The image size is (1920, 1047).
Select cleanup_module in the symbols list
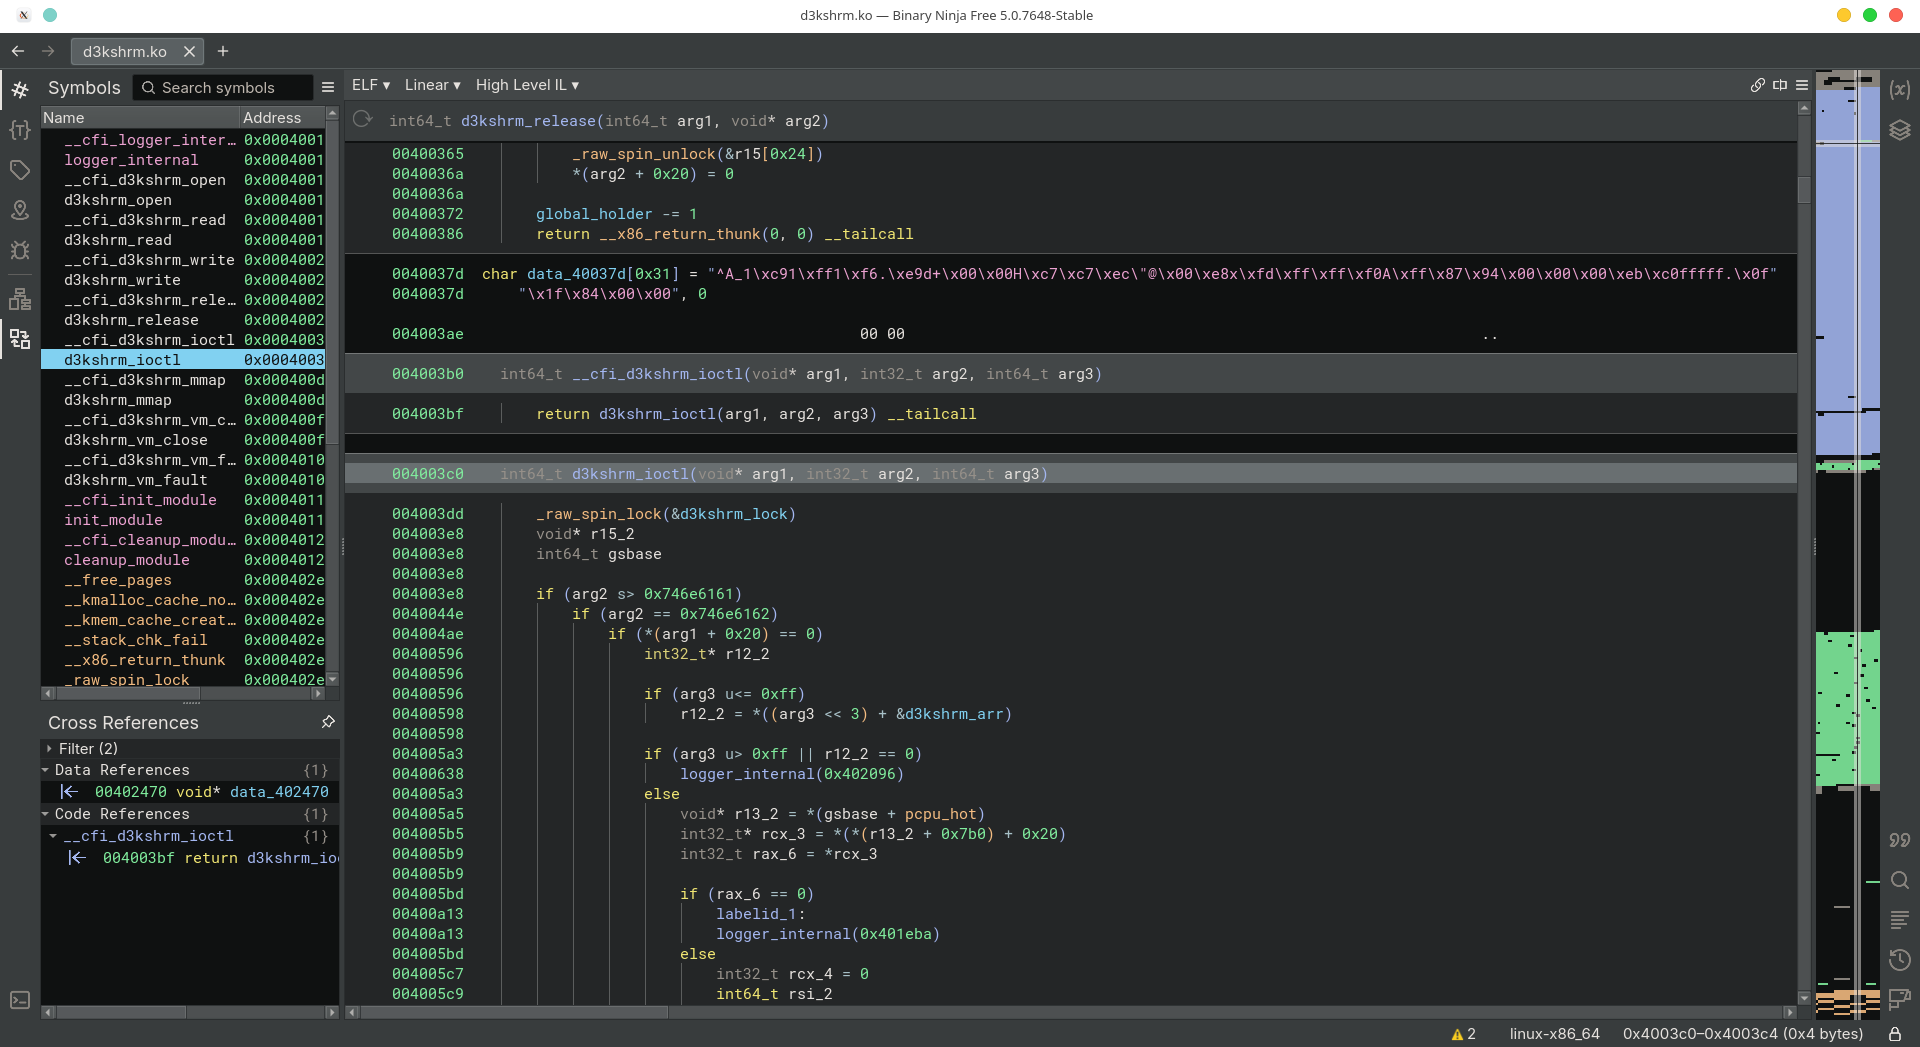[x=183, y=560]
